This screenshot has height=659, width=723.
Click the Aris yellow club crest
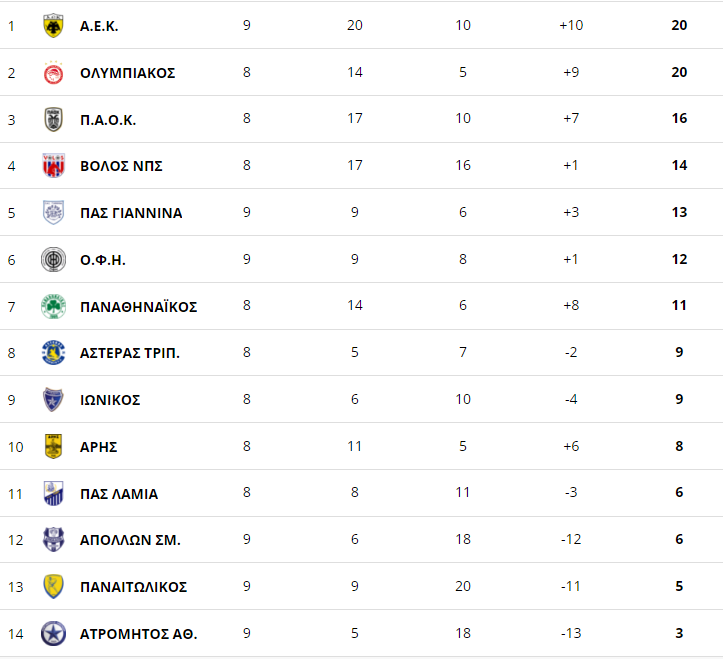(x=53, y=447)
